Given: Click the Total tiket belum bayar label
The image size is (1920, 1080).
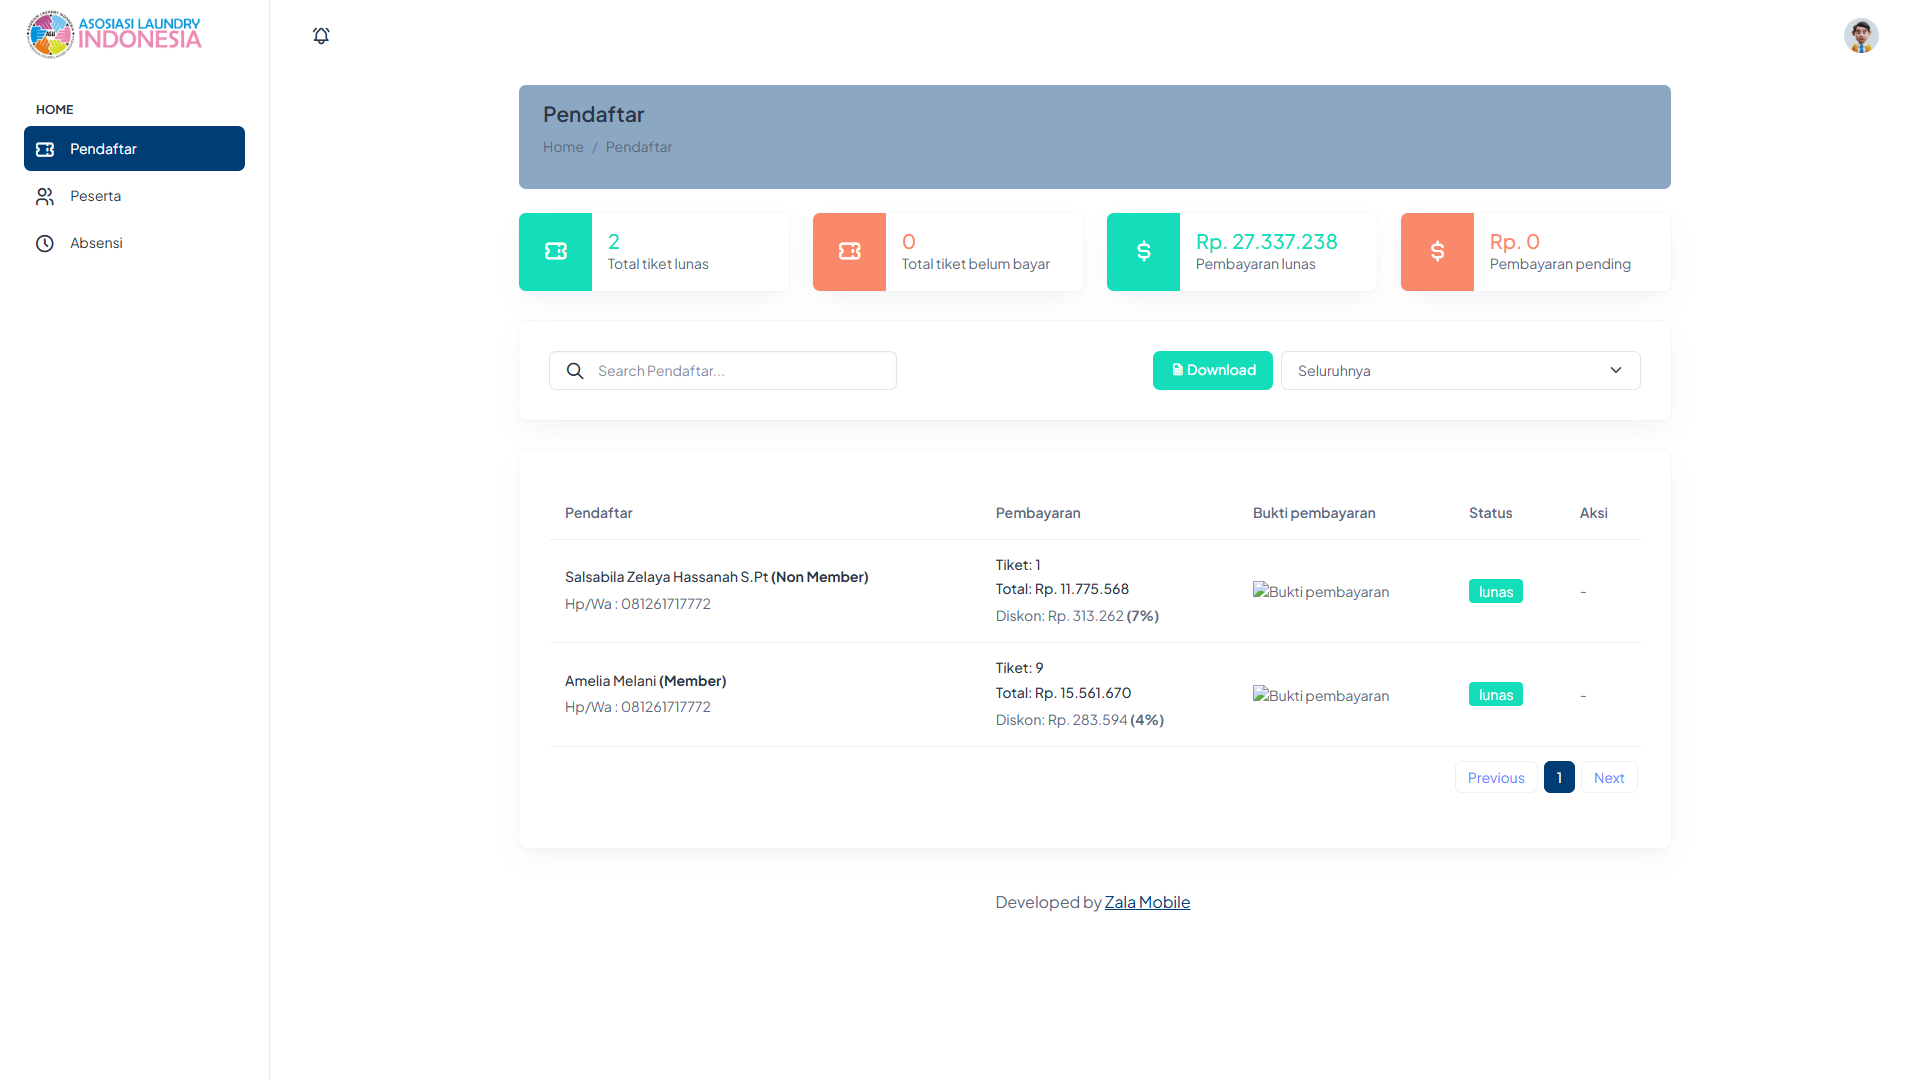Looking at the screenshot, I should (976, 264).
